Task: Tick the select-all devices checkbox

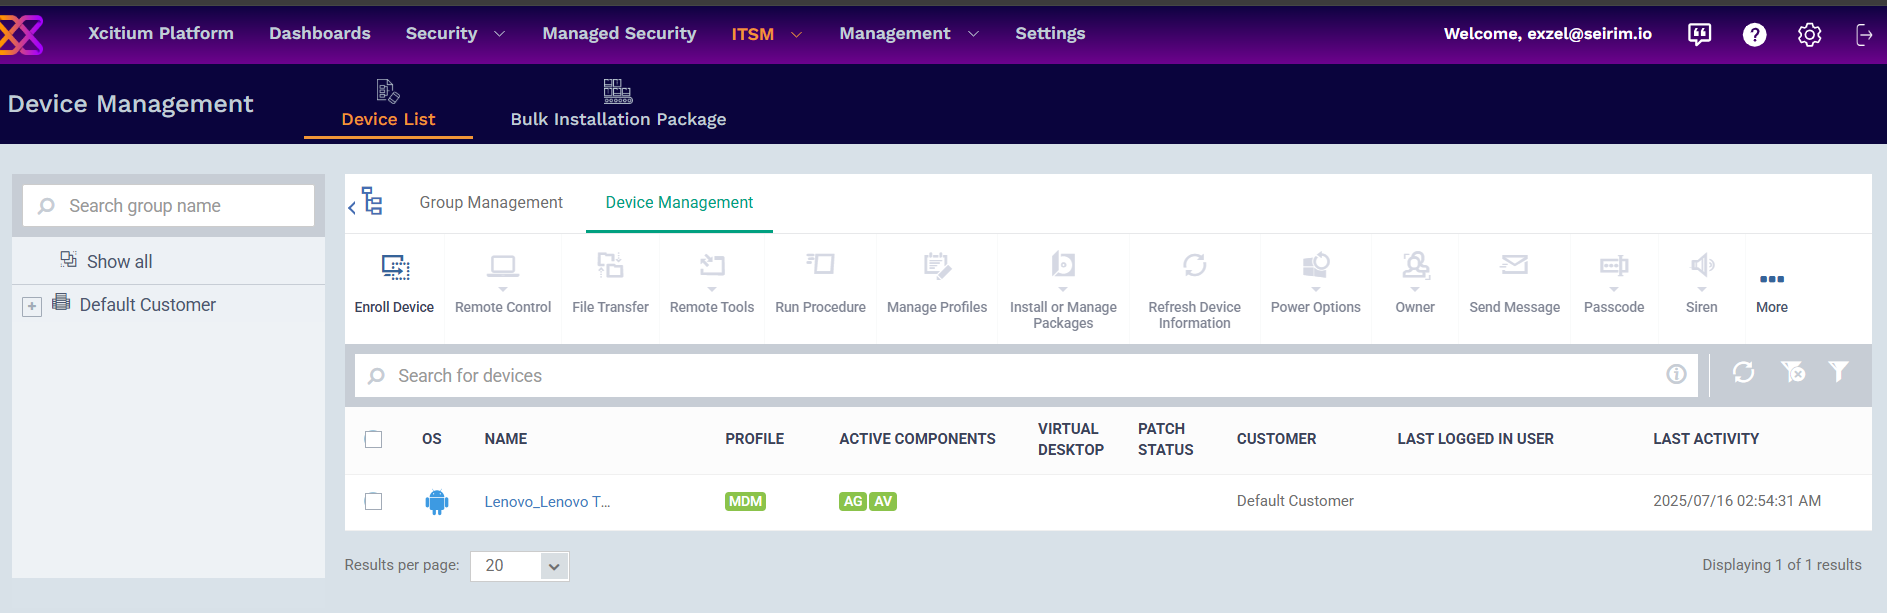Action: click(373, 439)
